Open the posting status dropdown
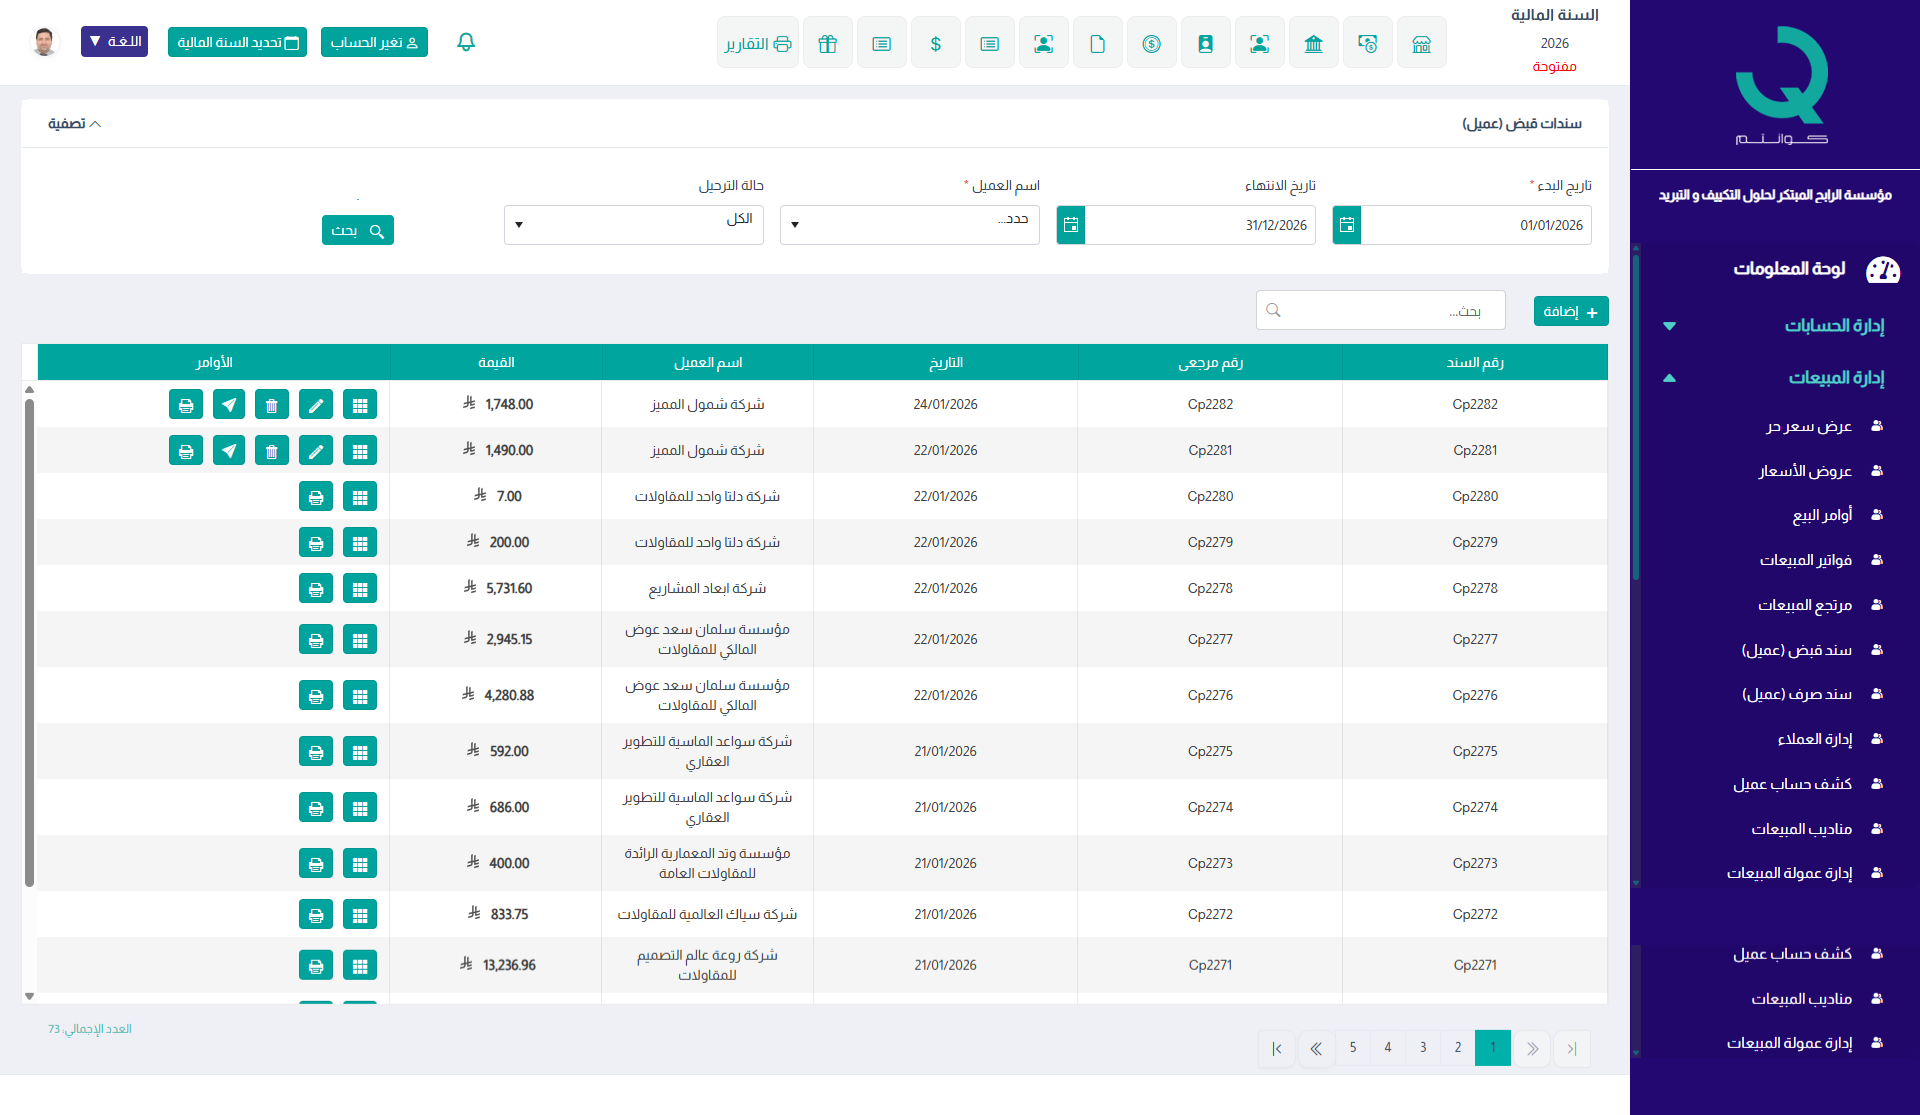The height and width of the screenshot is (1115, 1920). [633, 225]
